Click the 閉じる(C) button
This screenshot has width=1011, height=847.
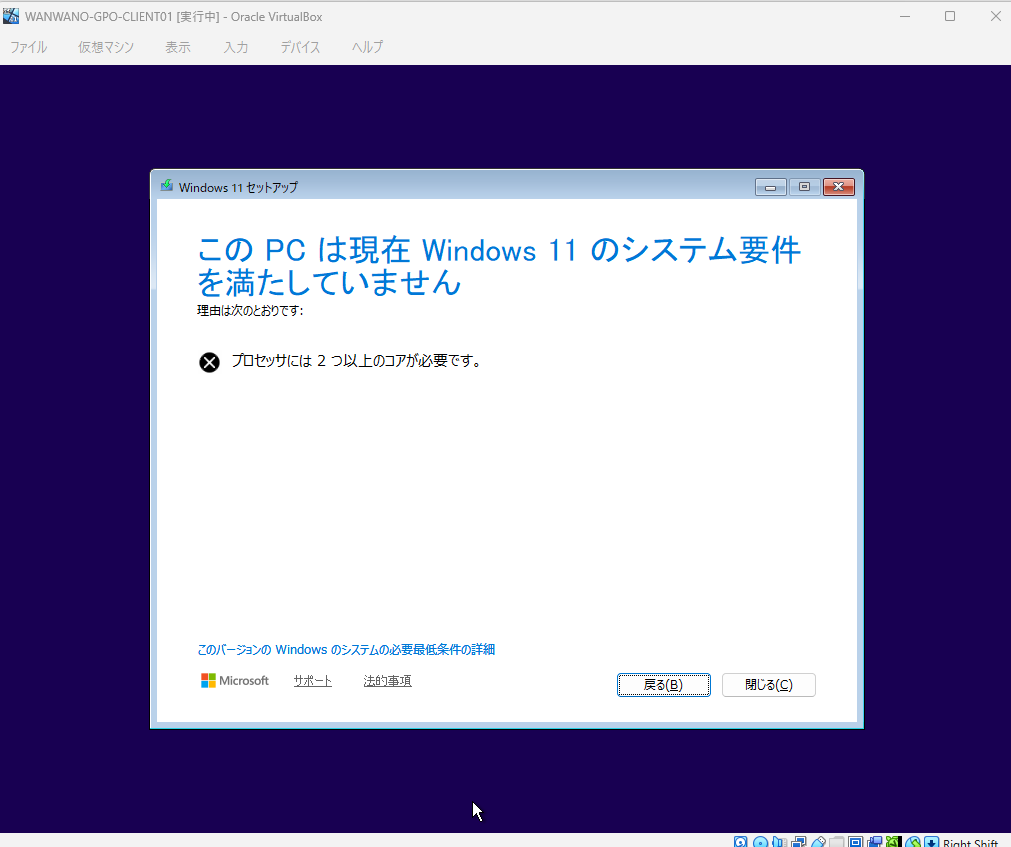coord(769,685)
